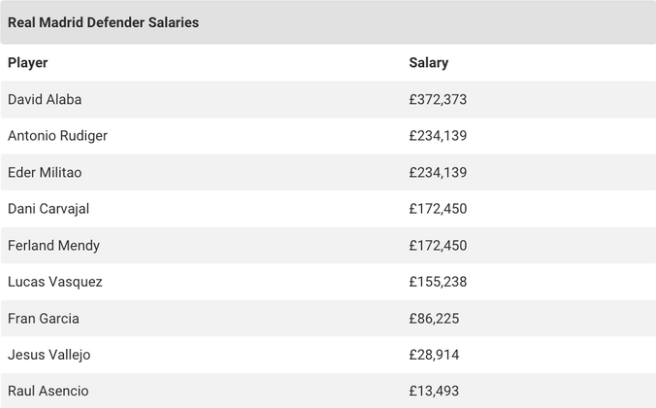This screenshot has height=408, width=656.
Task: Click Antonio Rudiger's £234,139 salary
Action: pyautogui.click(x=438, y=136)
